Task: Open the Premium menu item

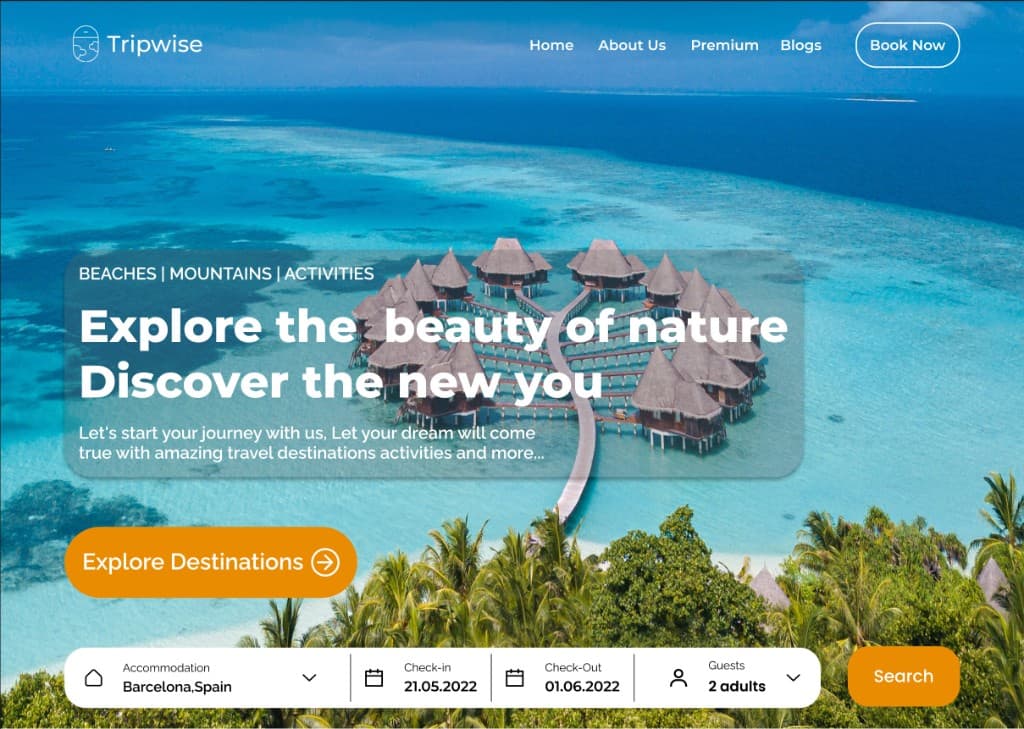Action: point(724,45)
